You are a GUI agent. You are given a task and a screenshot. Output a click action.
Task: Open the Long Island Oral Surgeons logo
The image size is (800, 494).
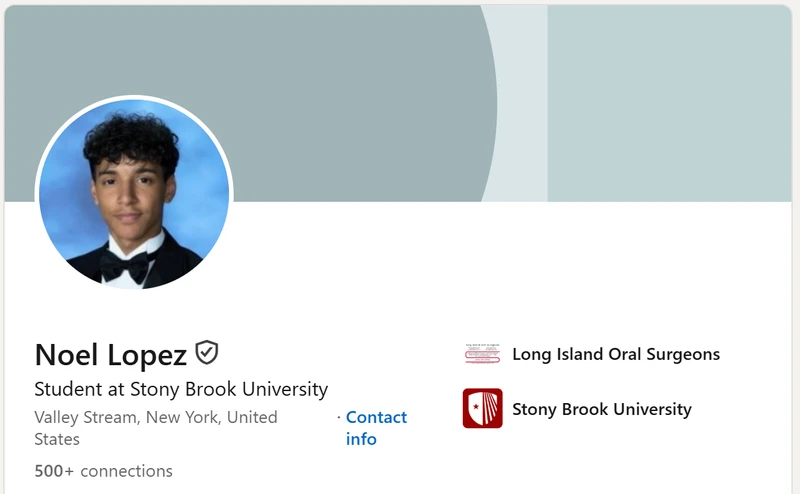tap(482, 354)
